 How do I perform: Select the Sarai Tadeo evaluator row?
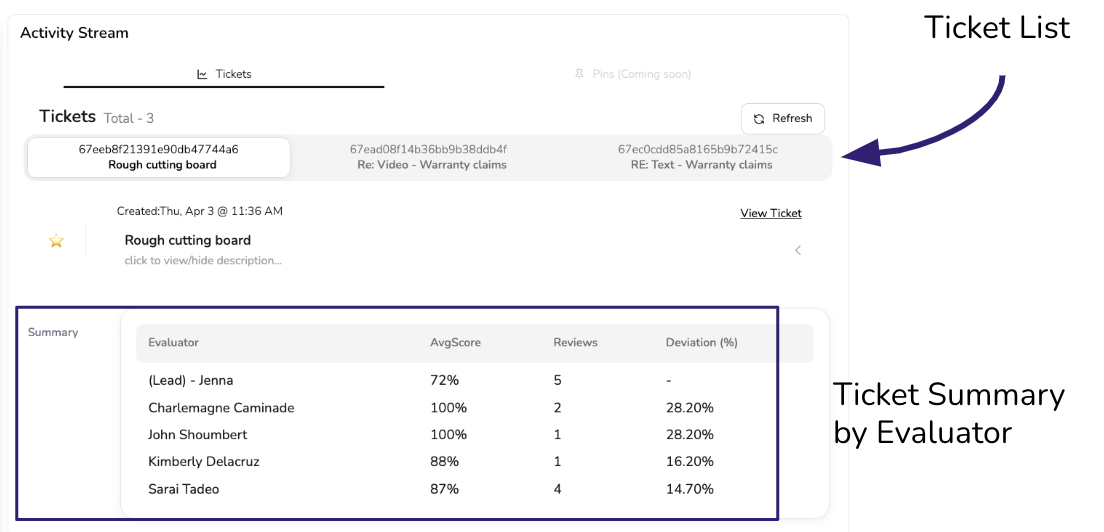coord(183,489)
